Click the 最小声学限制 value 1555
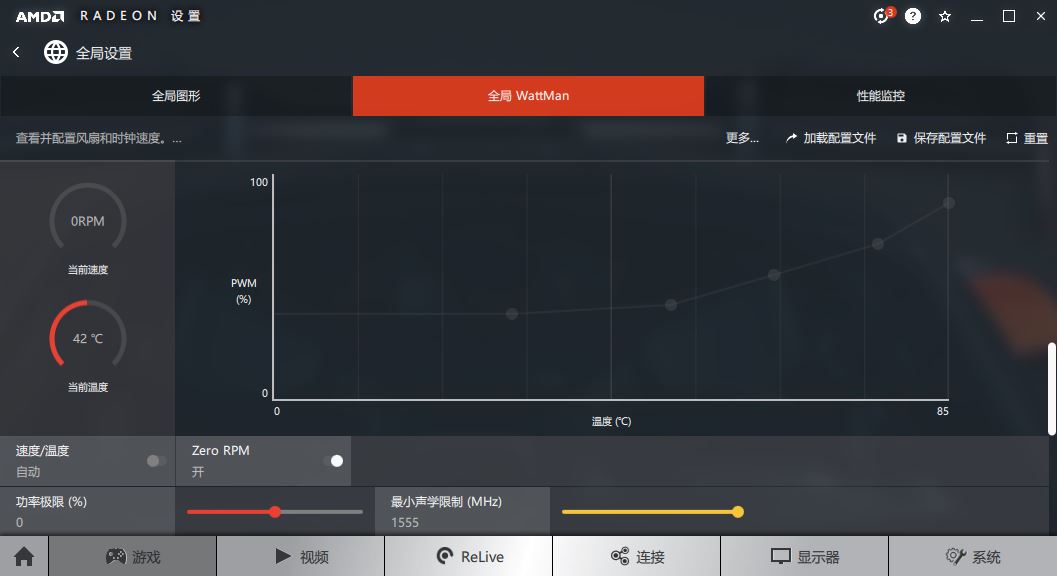 point(405,522)
